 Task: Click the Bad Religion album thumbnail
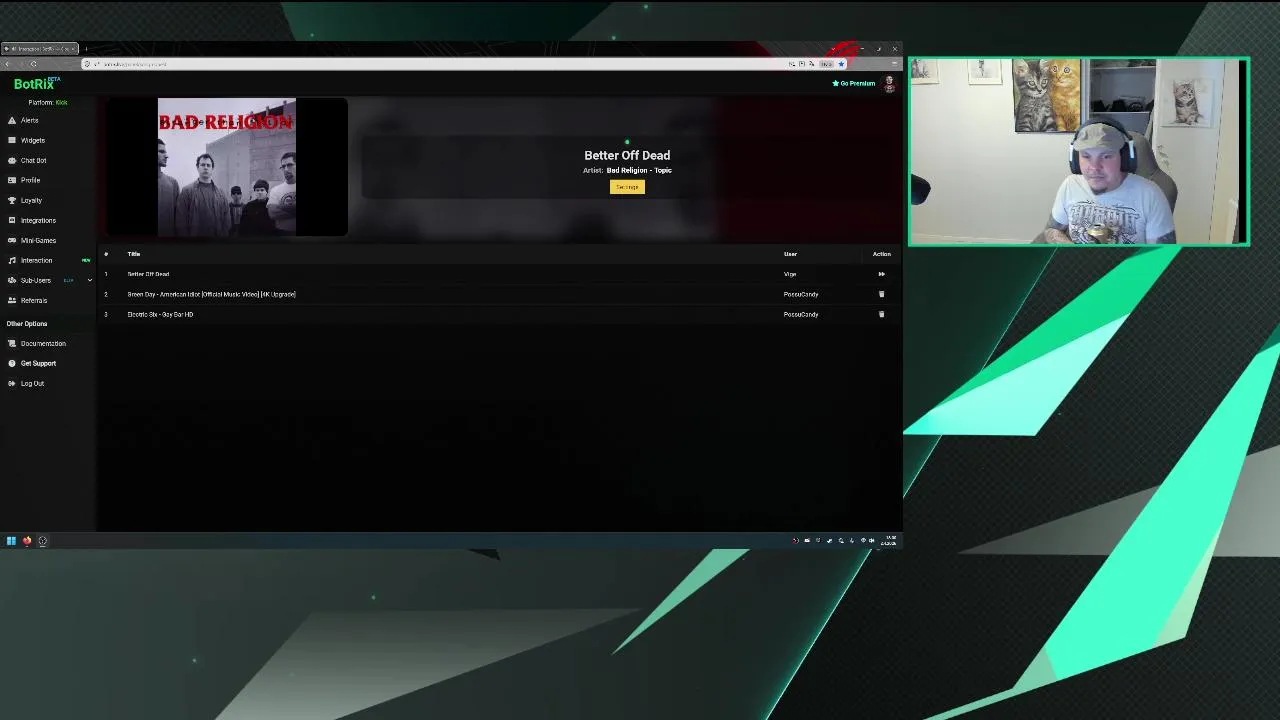point(227,167)
